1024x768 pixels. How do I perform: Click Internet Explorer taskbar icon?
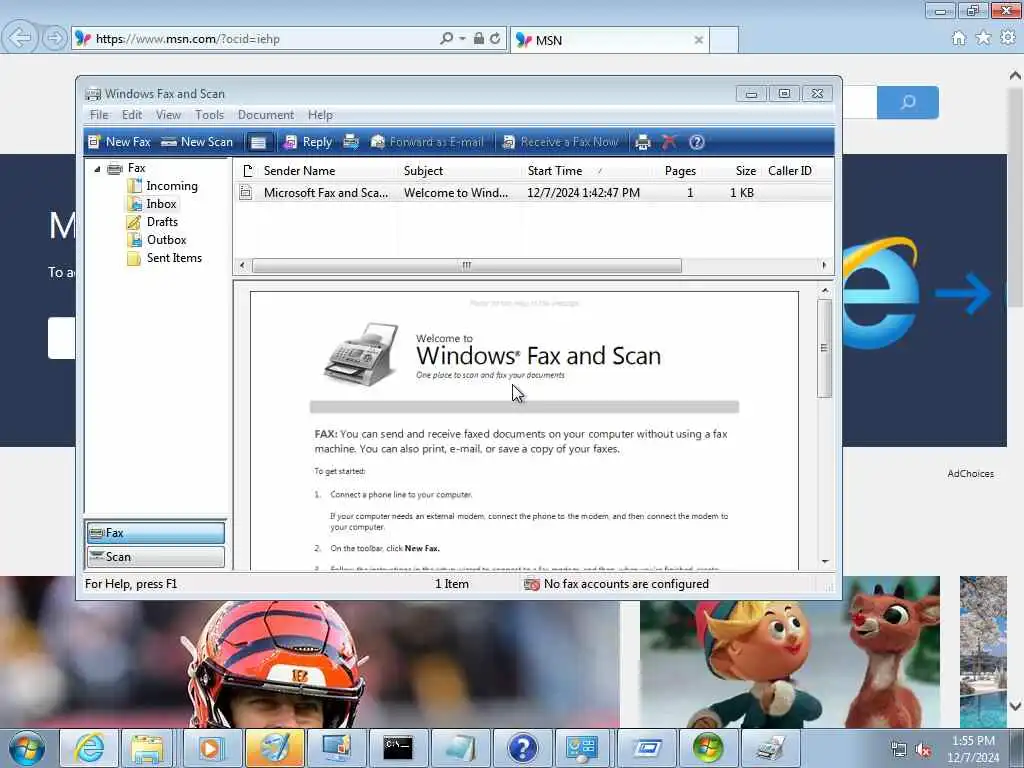click(x=88, y=748)
